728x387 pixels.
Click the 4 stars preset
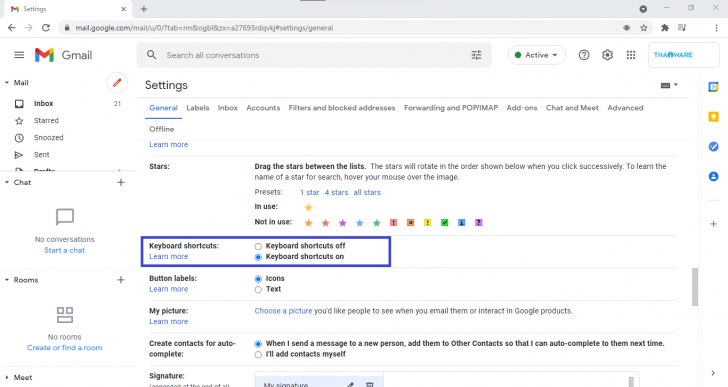(x=336, y=192)
